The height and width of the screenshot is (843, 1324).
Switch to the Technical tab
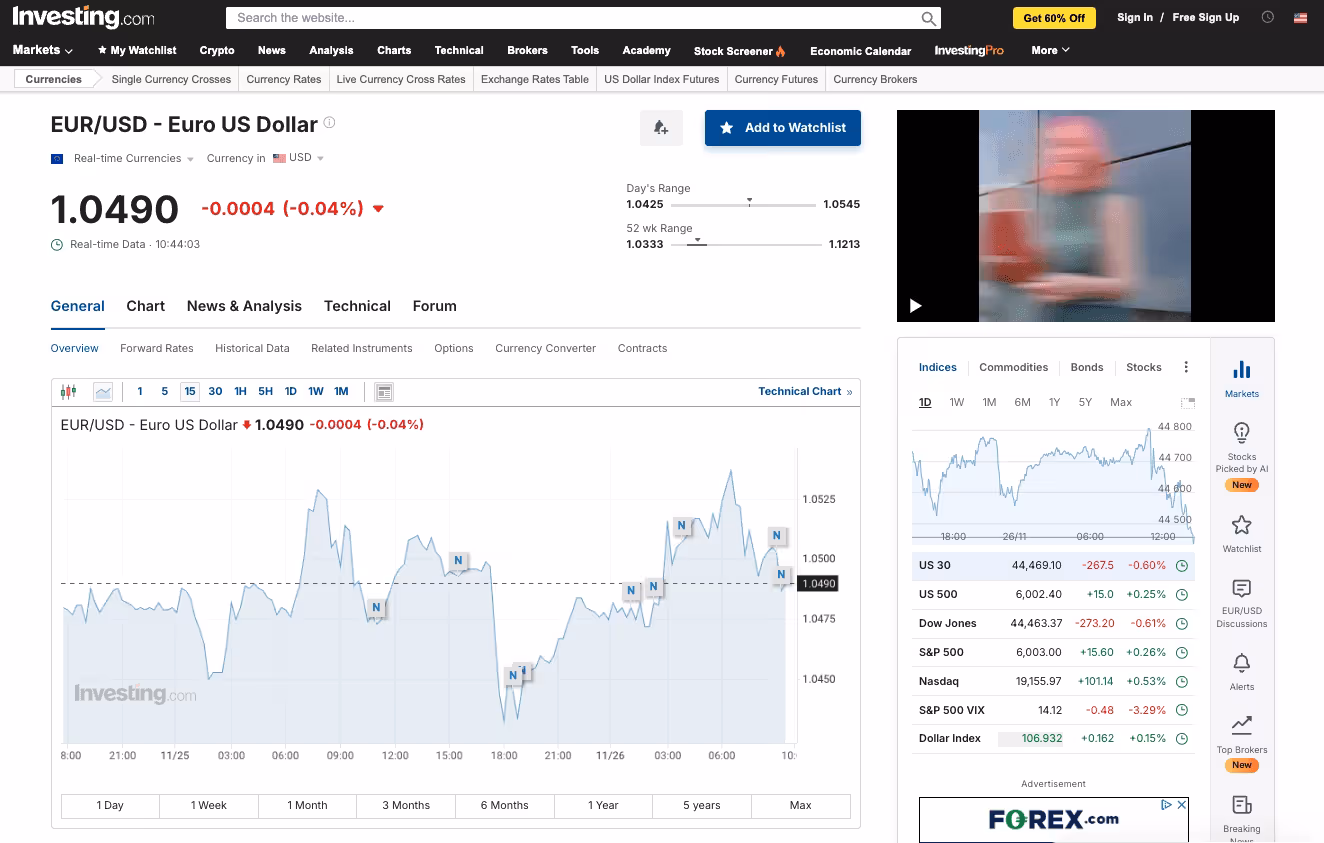[x=357, y=306]
